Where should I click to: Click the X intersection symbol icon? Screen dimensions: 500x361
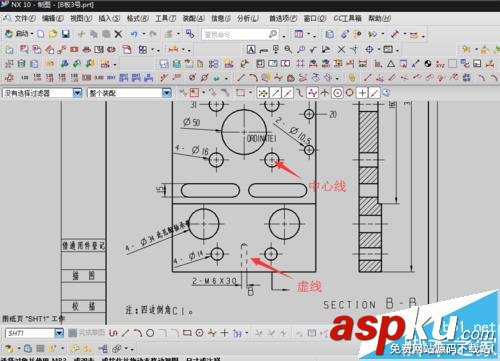[x=341, y=50]
